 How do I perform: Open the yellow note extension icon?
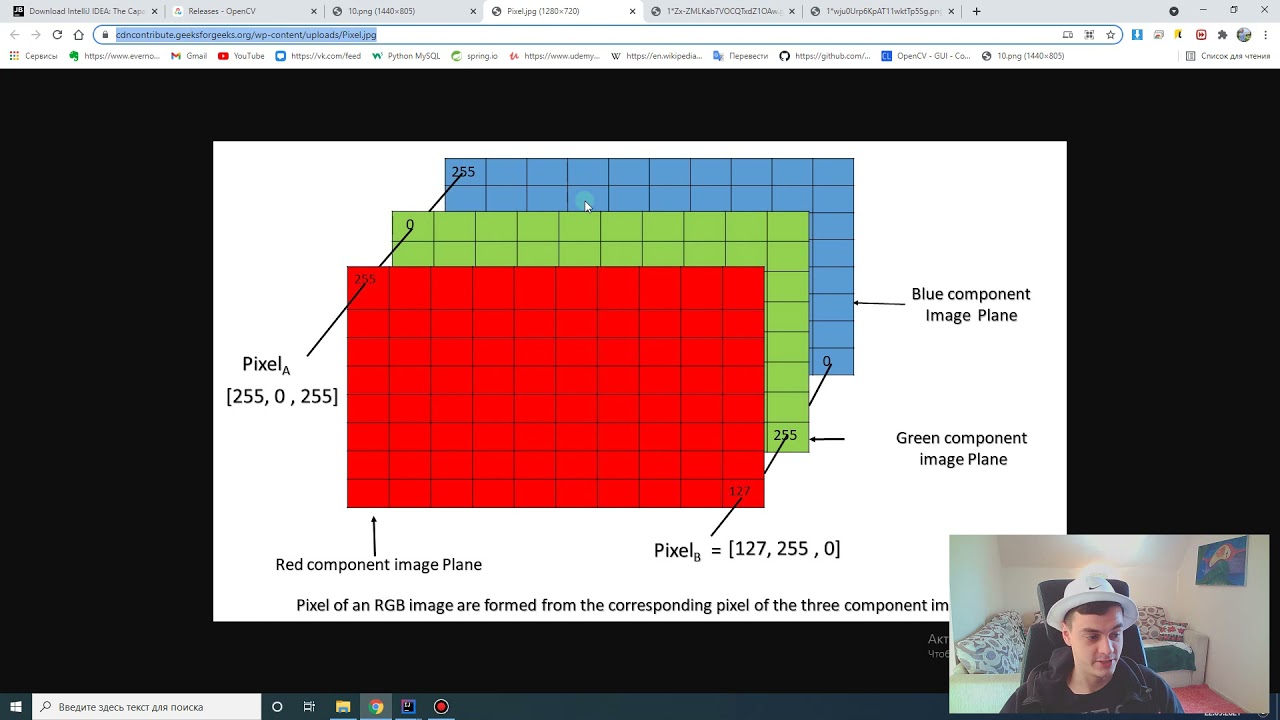click(1179, 34)
